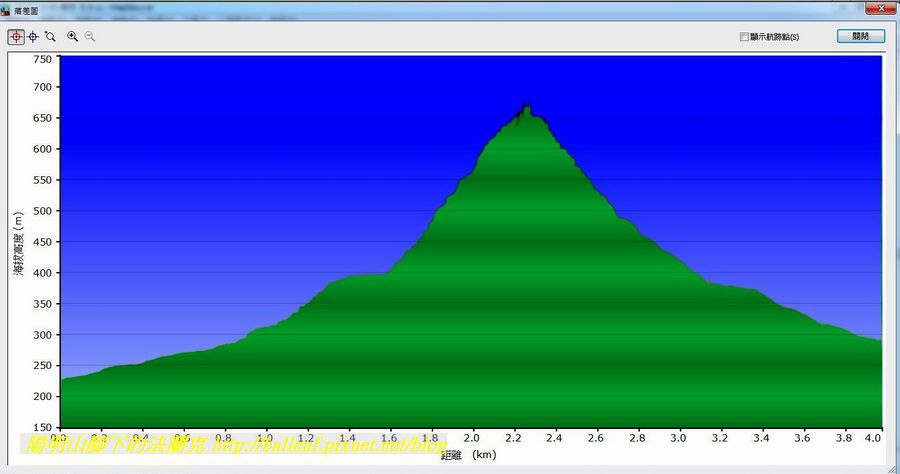The image size is (900, 474).
Task: Click the summit peak of the elevation profile
Action: click(526, 107)
